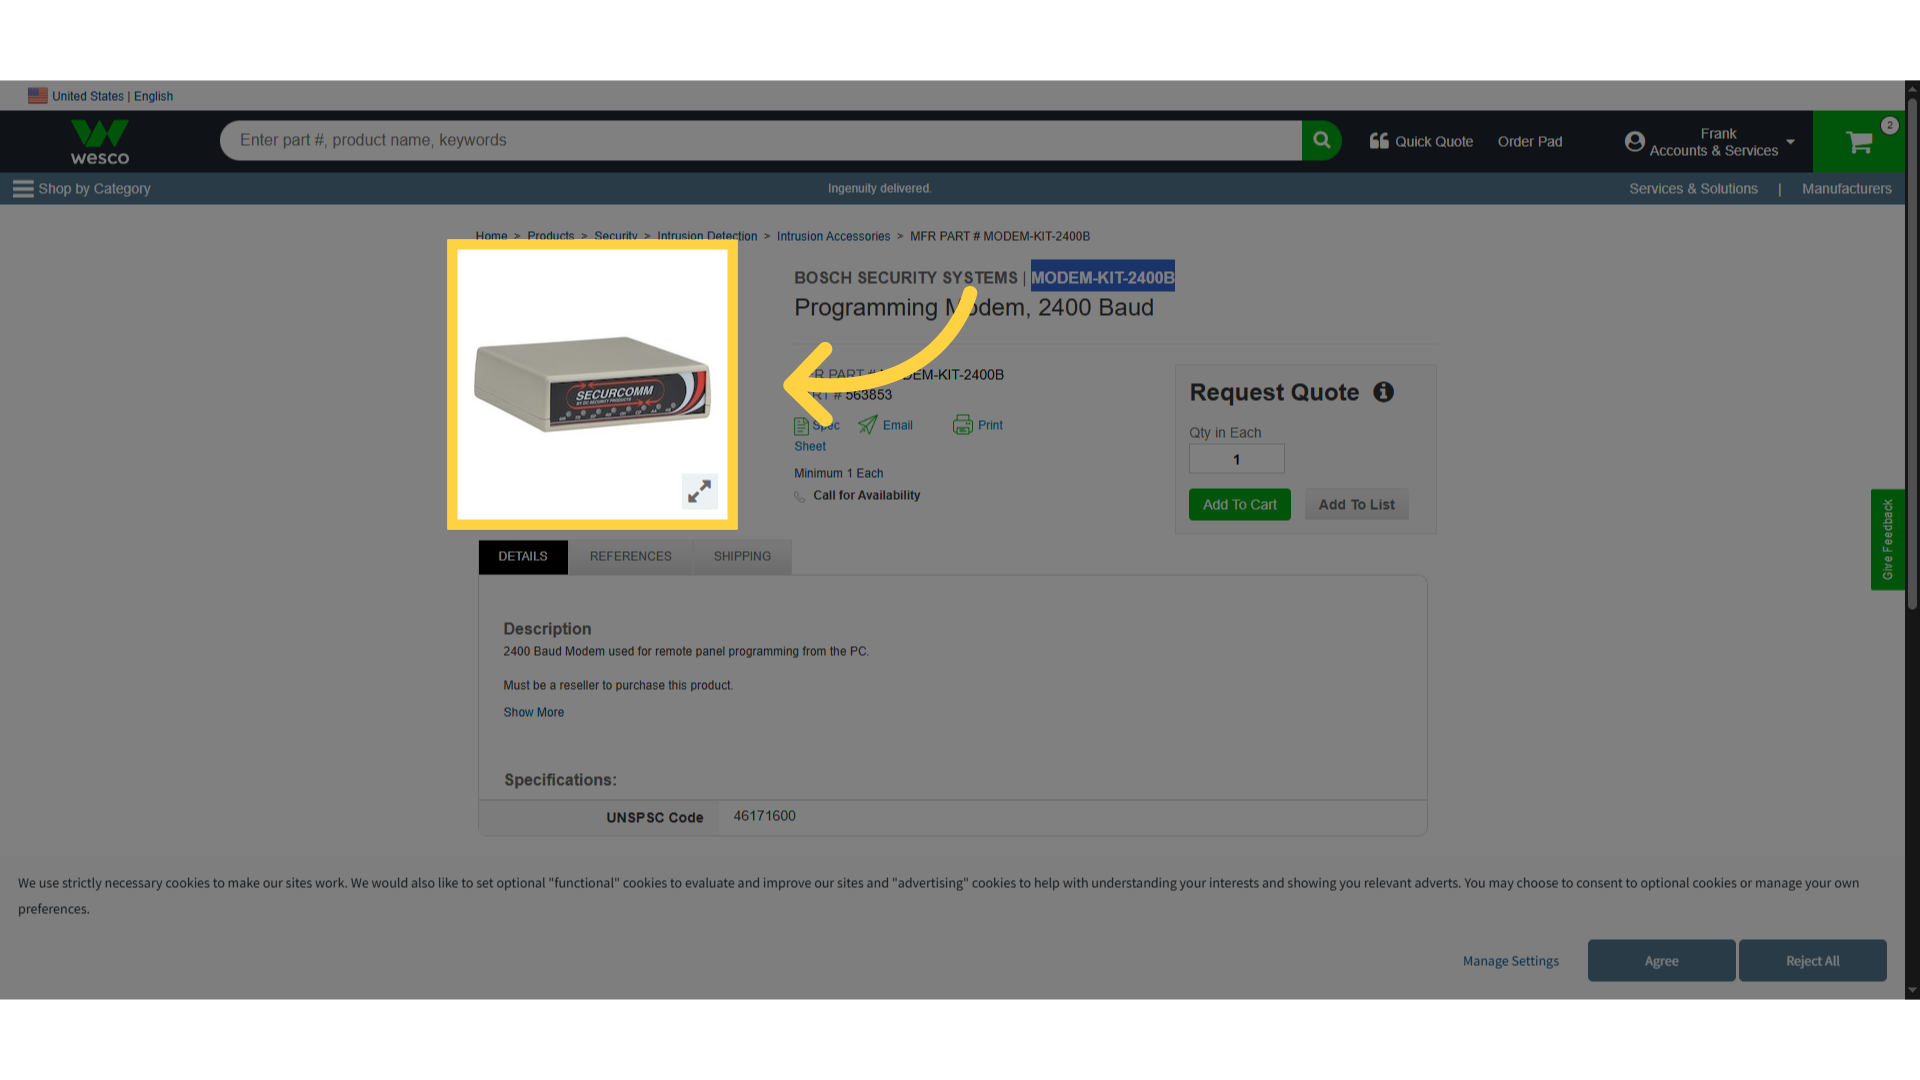Open Give Feedback side tab
Viewport: 1920px width, 1080px height.
(x=1888, y=540)
